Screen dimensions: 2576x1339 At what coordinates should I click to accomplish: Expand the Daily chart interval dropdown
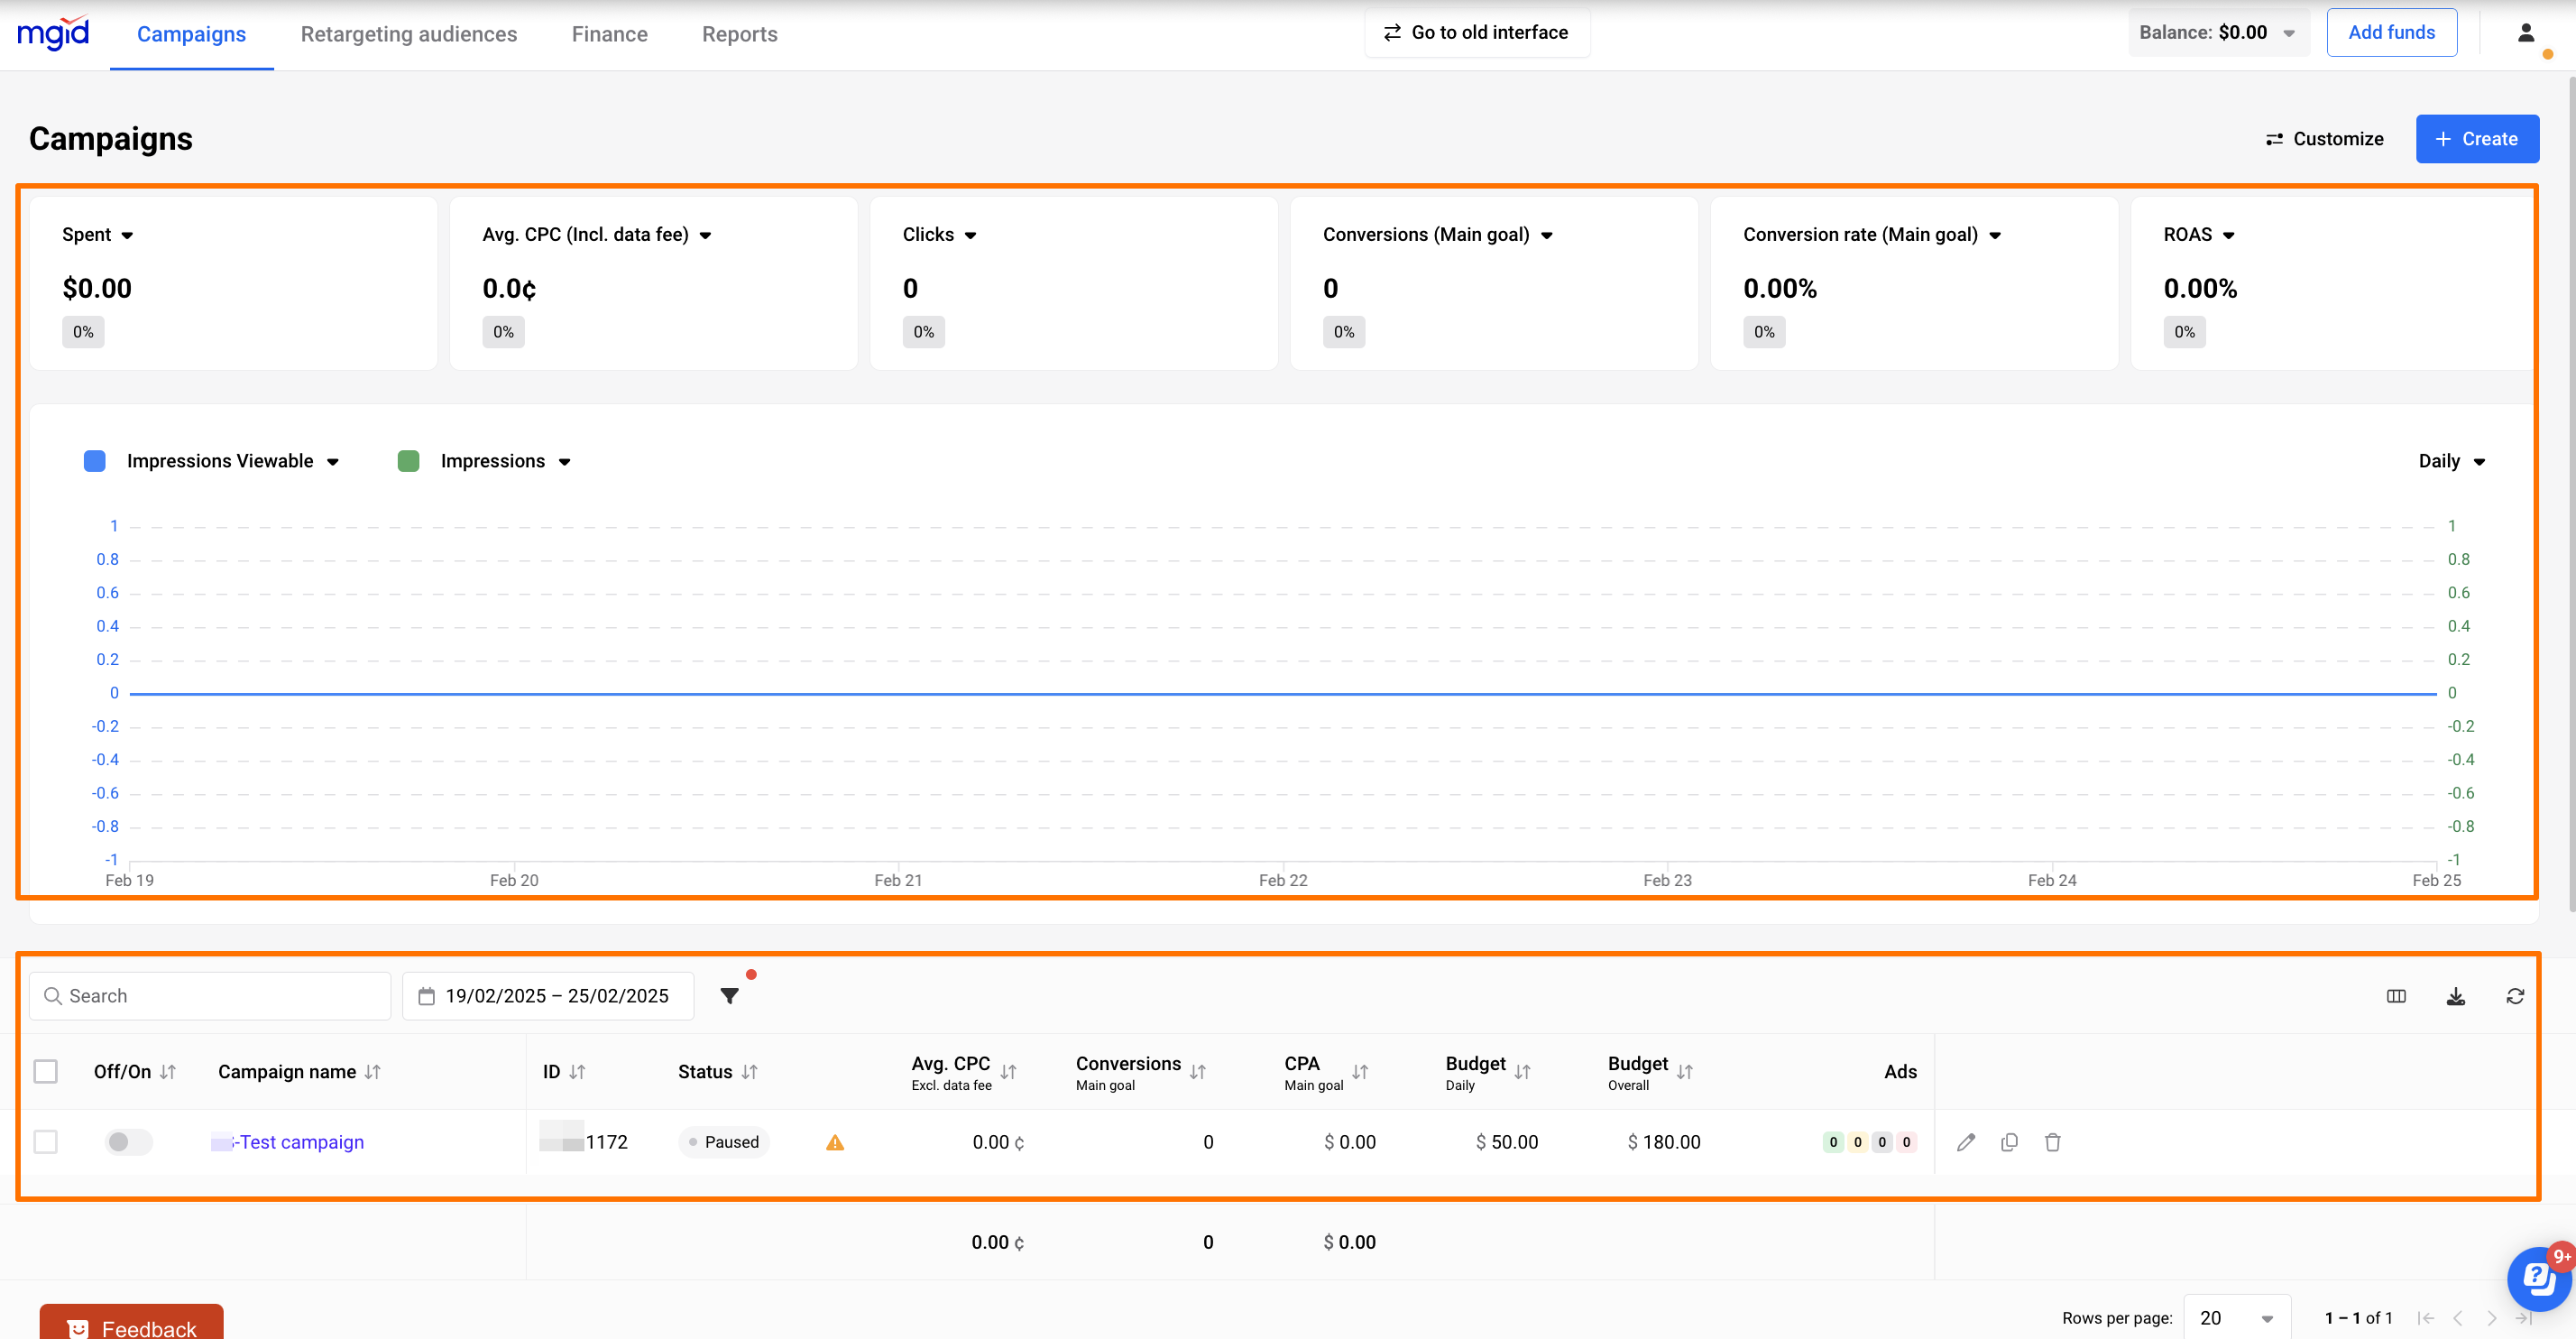click(2451, 461)
